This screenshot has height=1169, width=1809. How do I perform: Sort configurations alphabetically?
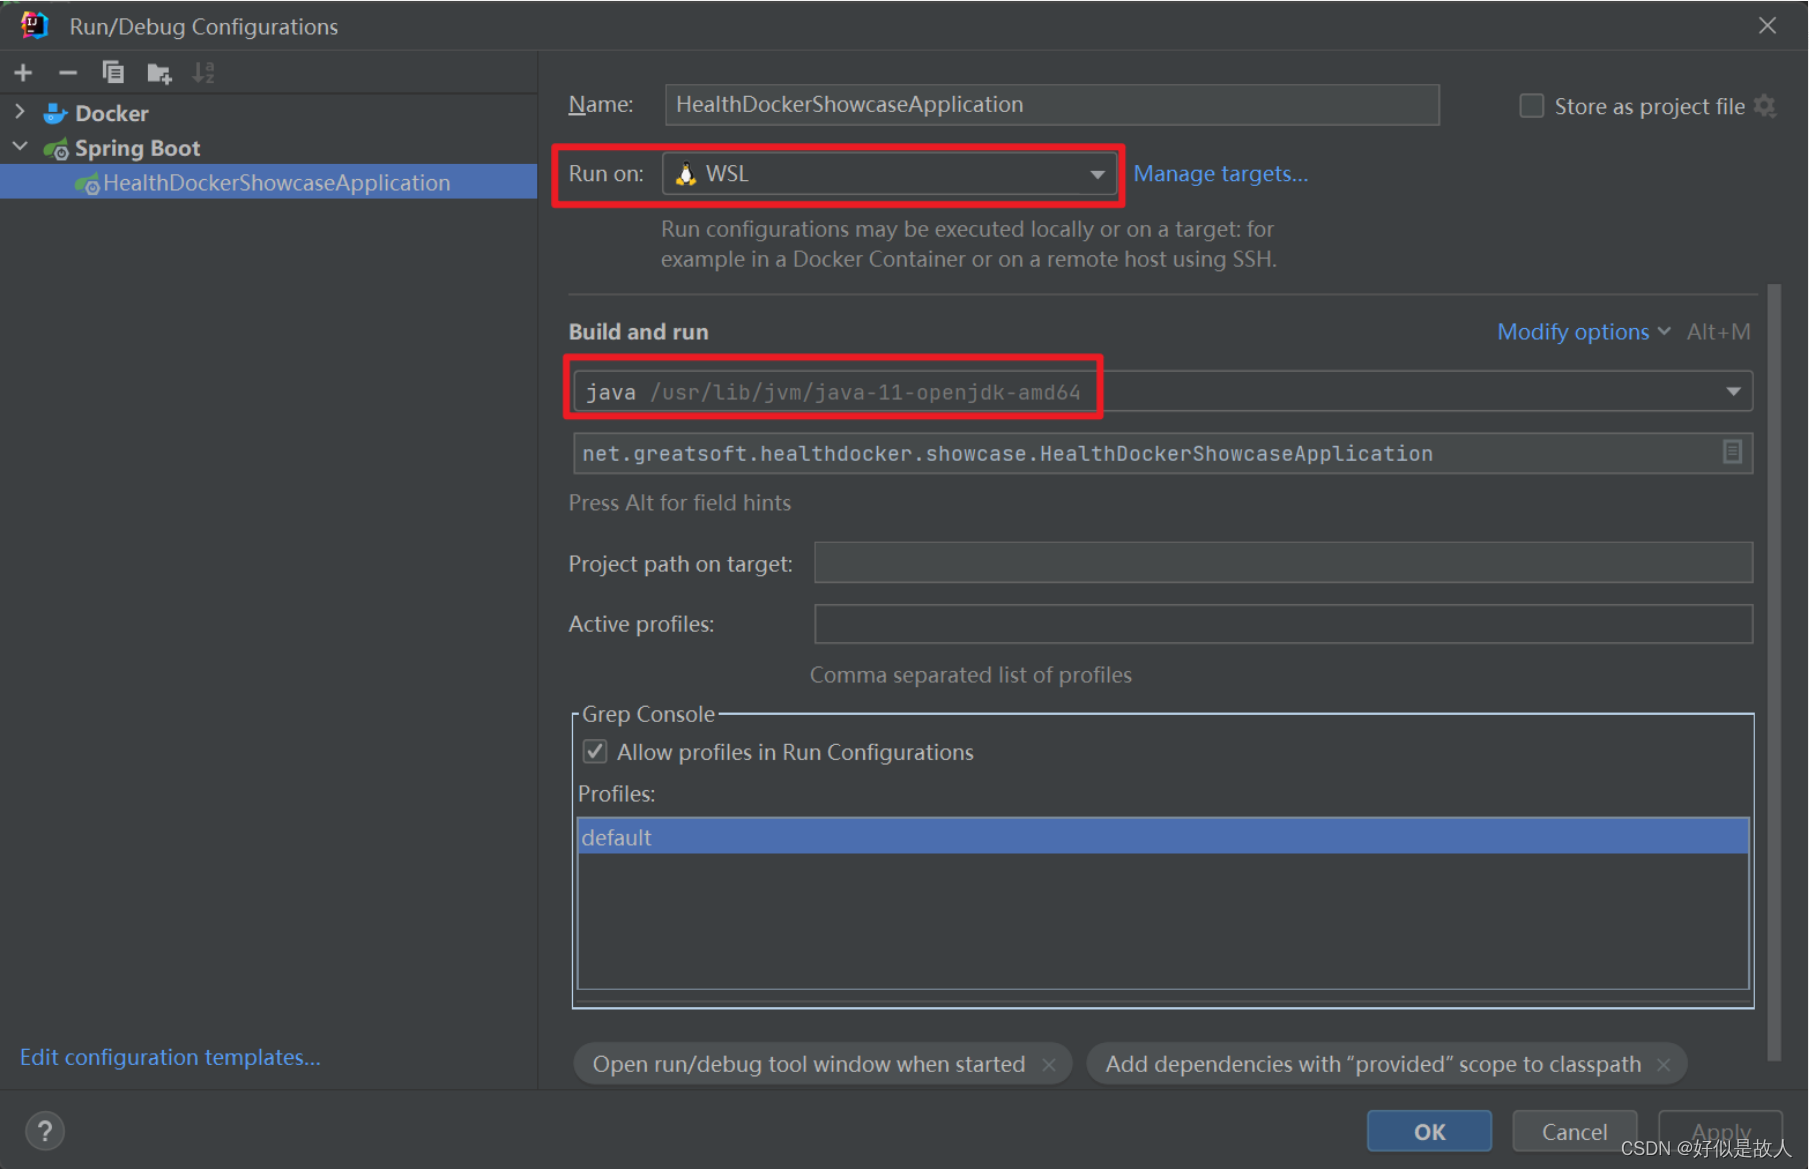[203, 72]
